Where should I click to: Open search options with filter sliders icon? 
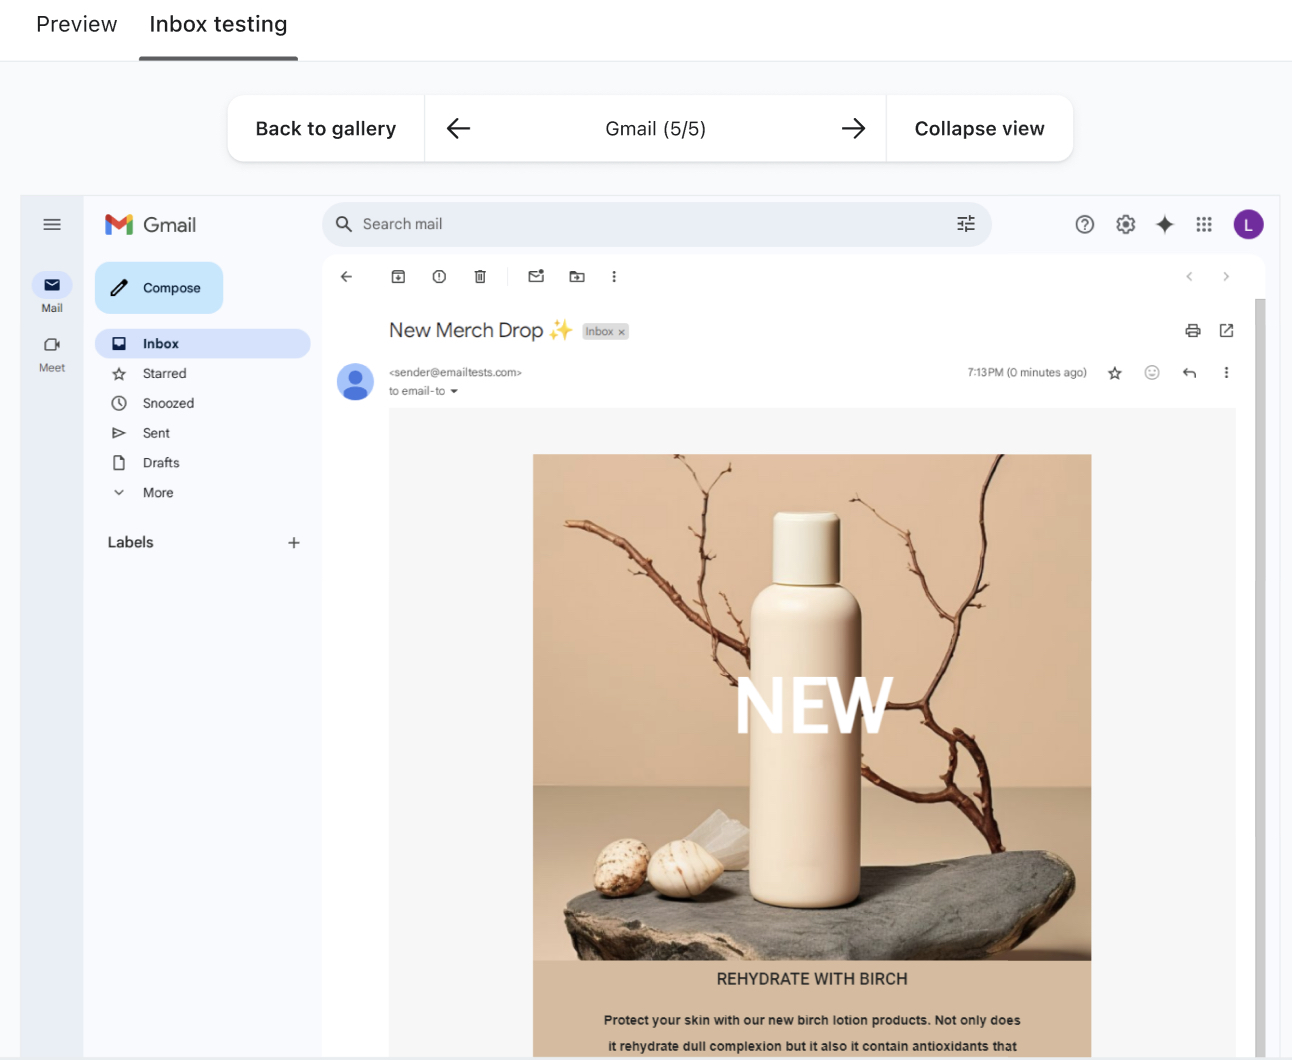click(x=965, y=224)
